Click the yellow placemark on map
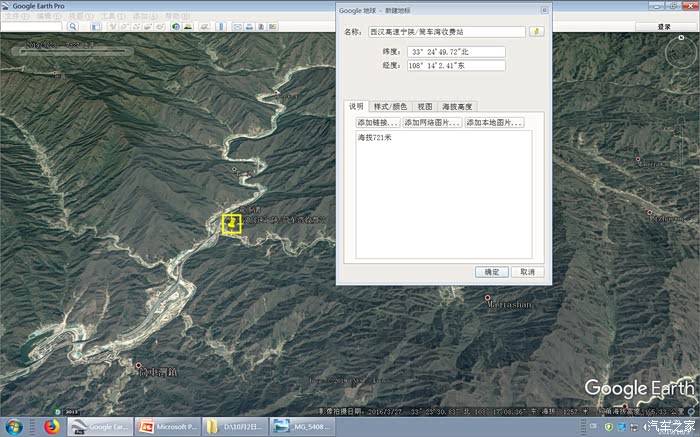Screen dimensions: 700x437 coord(231,224)
